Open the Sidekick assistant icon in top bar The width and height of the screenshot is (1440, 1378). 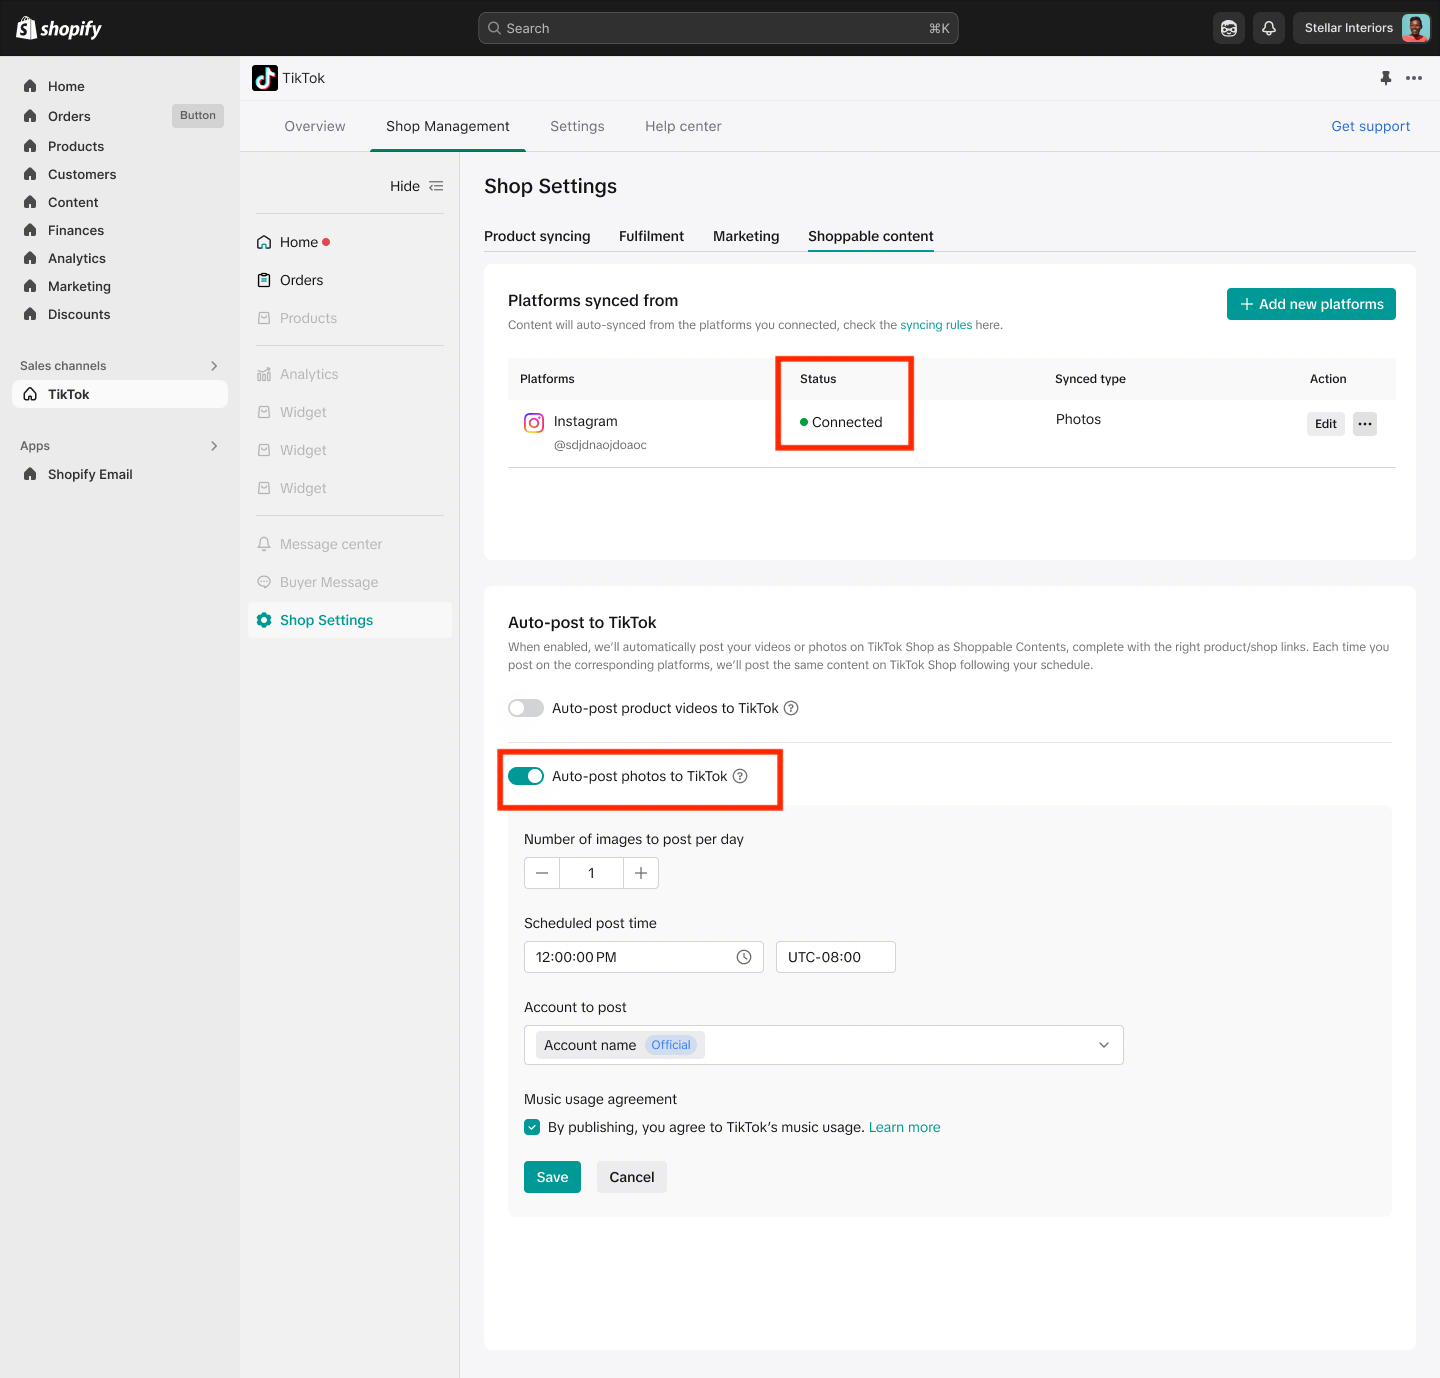[x=1229, y=28]
